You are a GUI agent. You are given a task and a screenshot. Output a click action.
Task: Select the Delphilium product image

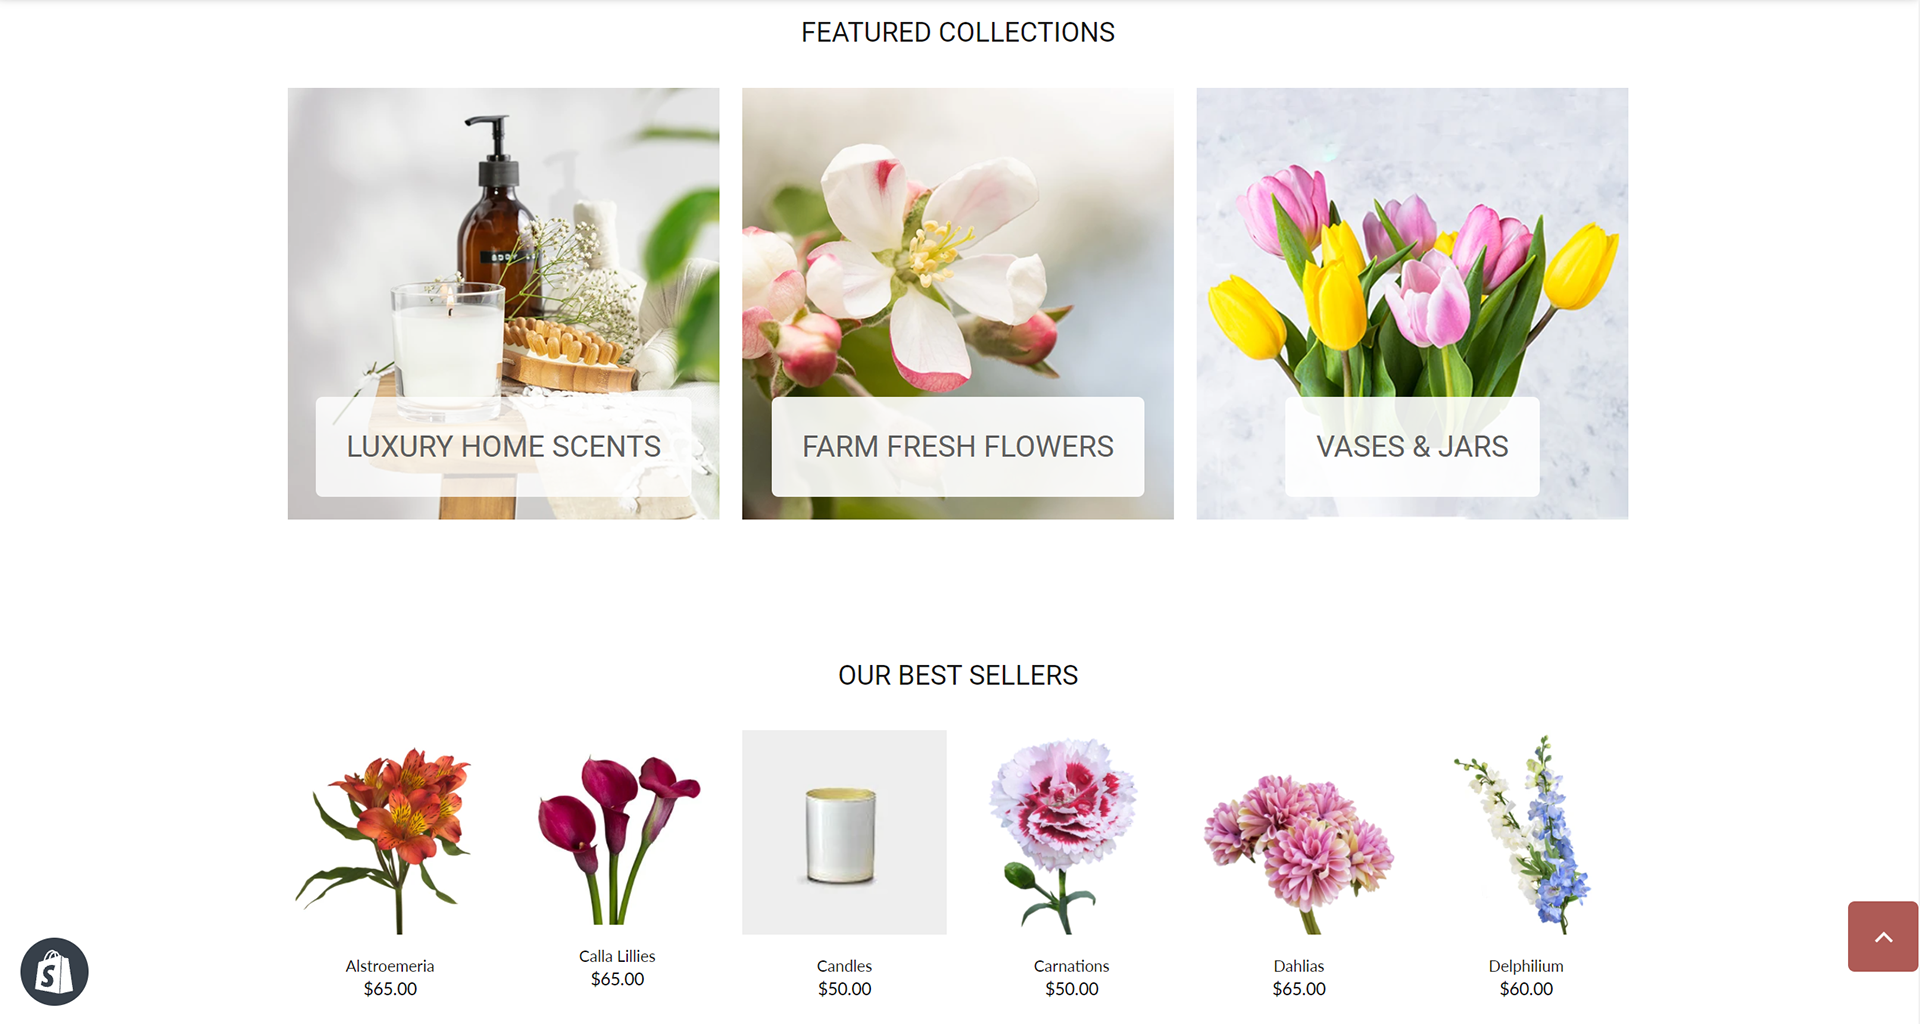click(x=1526, y=832)
